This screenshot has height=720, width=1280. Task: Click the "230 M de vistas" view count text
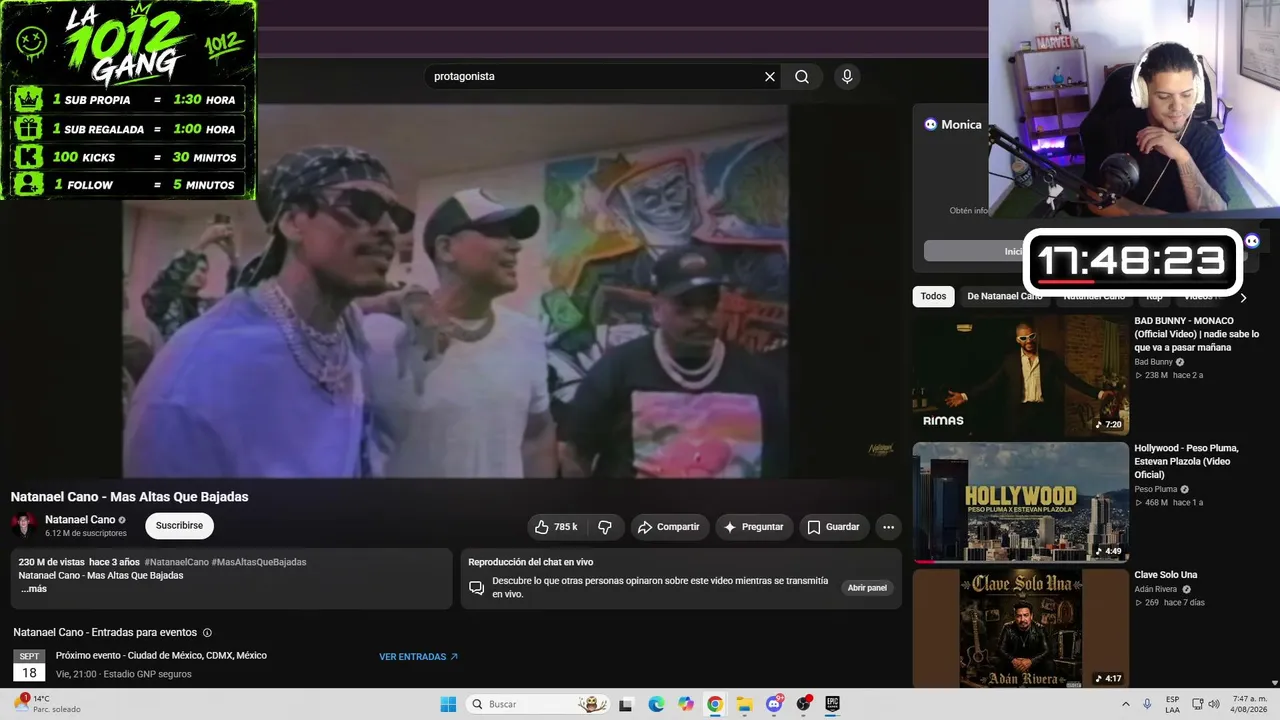[x=51, y=562]
